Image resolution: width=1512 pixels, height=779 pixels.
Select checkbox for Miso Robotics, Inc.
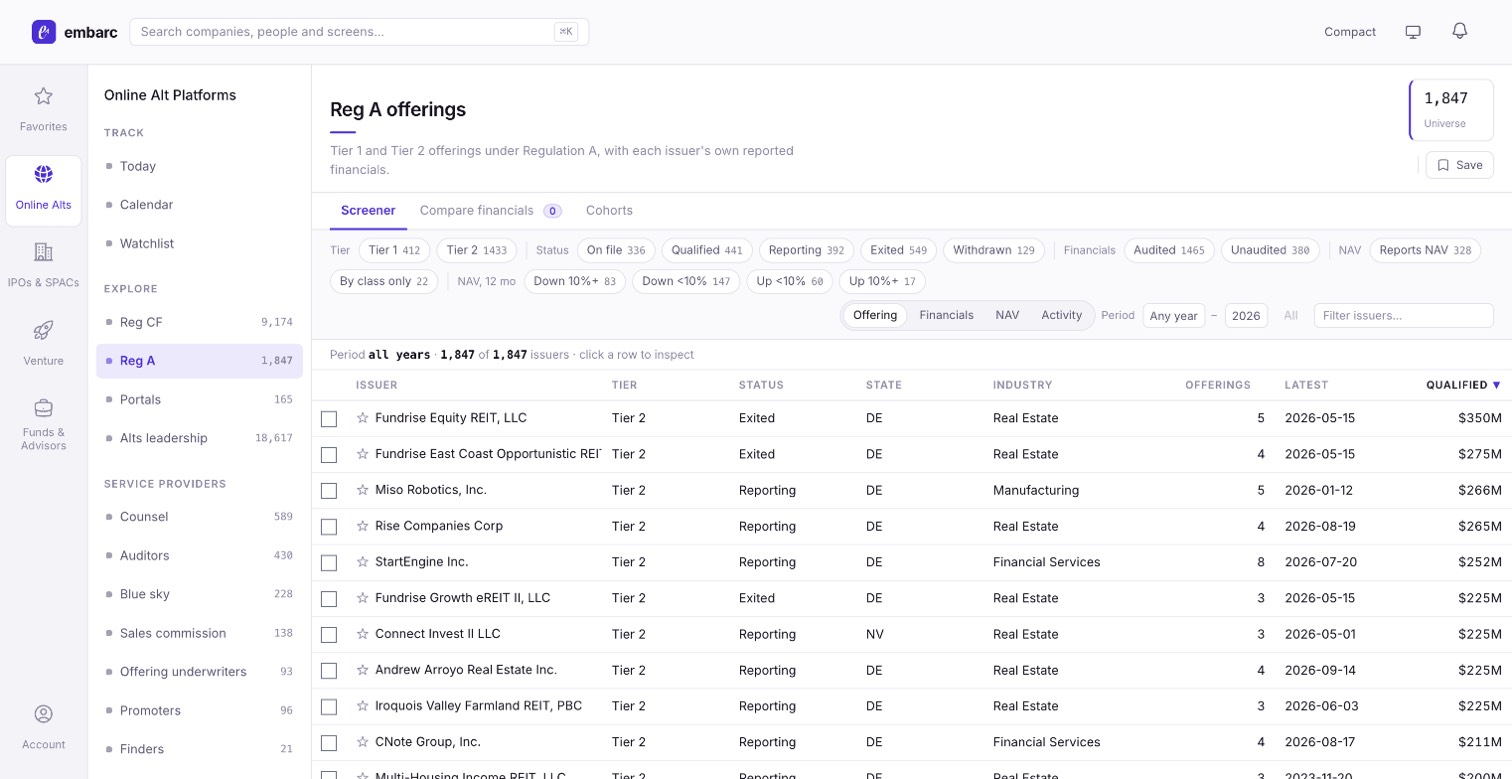click(x=329, y=491)
